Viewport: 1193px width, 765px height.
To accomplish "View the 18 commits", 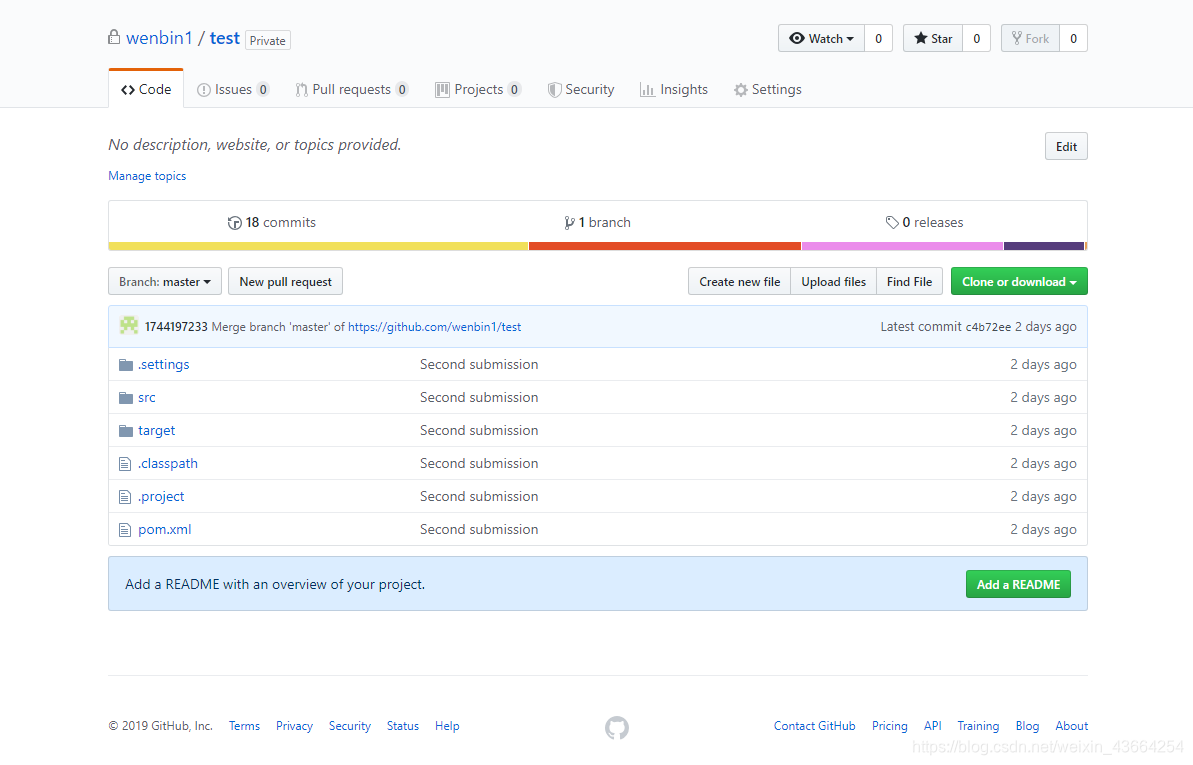I will [272, 222].
